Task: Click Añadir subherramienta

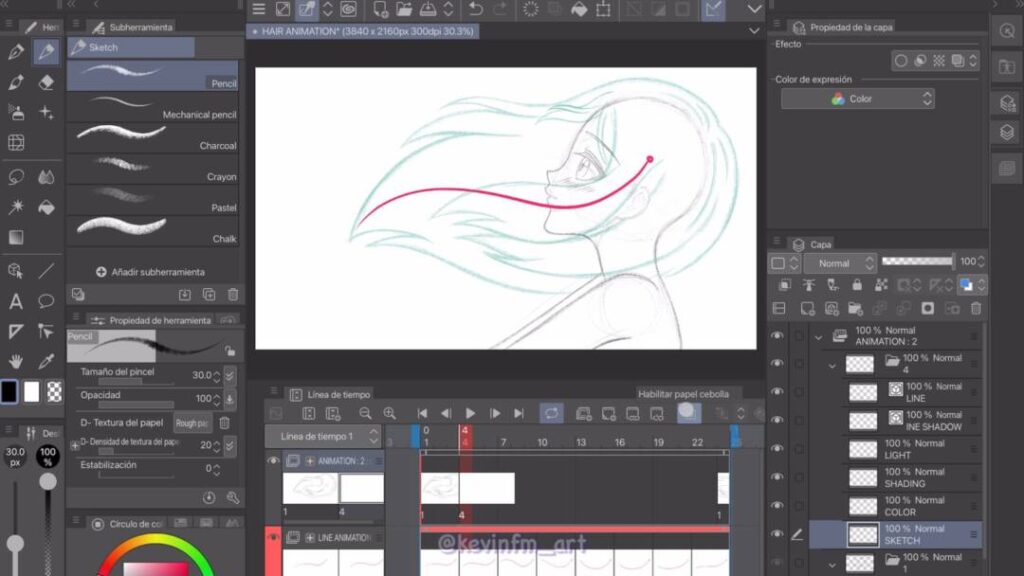Action: pyautogui.click(x=150, y=272)
